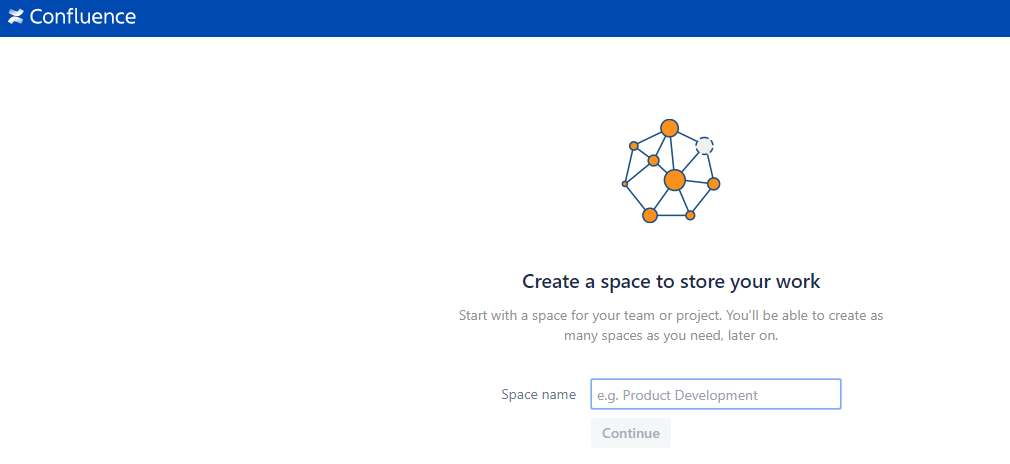Click the Continue button
Viewport: 1010px width, 464px height.
[631, 433]
